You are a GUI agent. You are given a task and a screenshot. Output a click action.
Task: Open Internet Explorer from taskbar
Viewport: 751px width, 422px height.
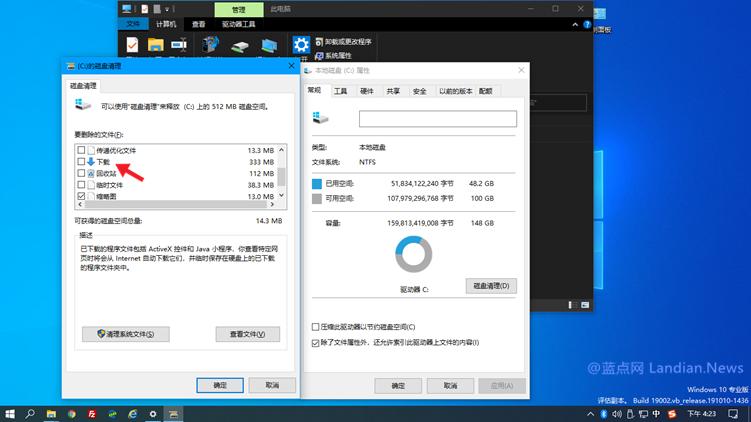pyautogui.click(x=133, y=414)
